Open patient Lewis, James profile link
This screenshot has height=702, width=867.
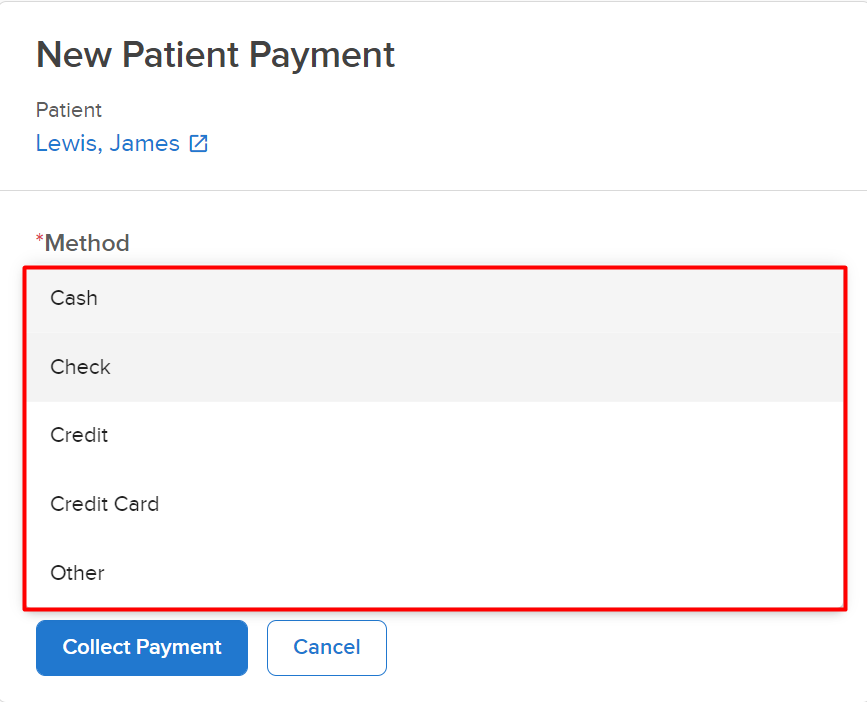108,144
